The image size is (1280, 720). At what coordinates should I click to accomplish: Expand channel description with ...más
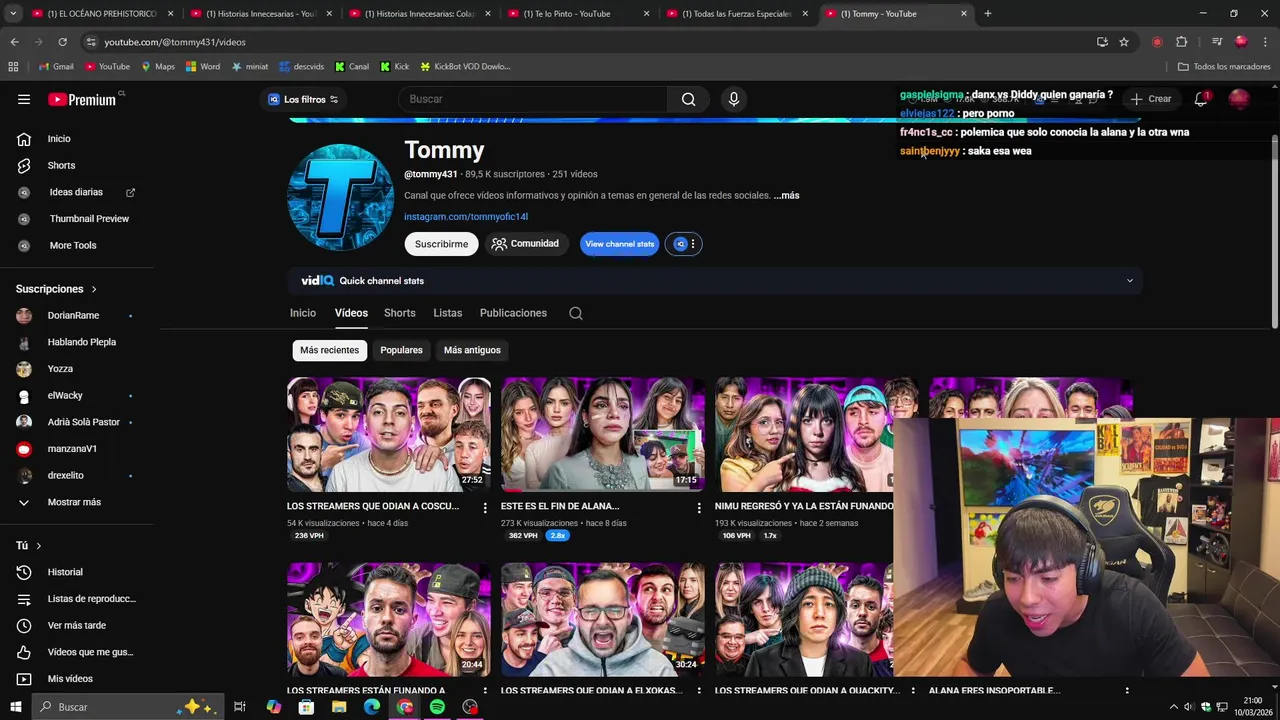coord(786,195)
